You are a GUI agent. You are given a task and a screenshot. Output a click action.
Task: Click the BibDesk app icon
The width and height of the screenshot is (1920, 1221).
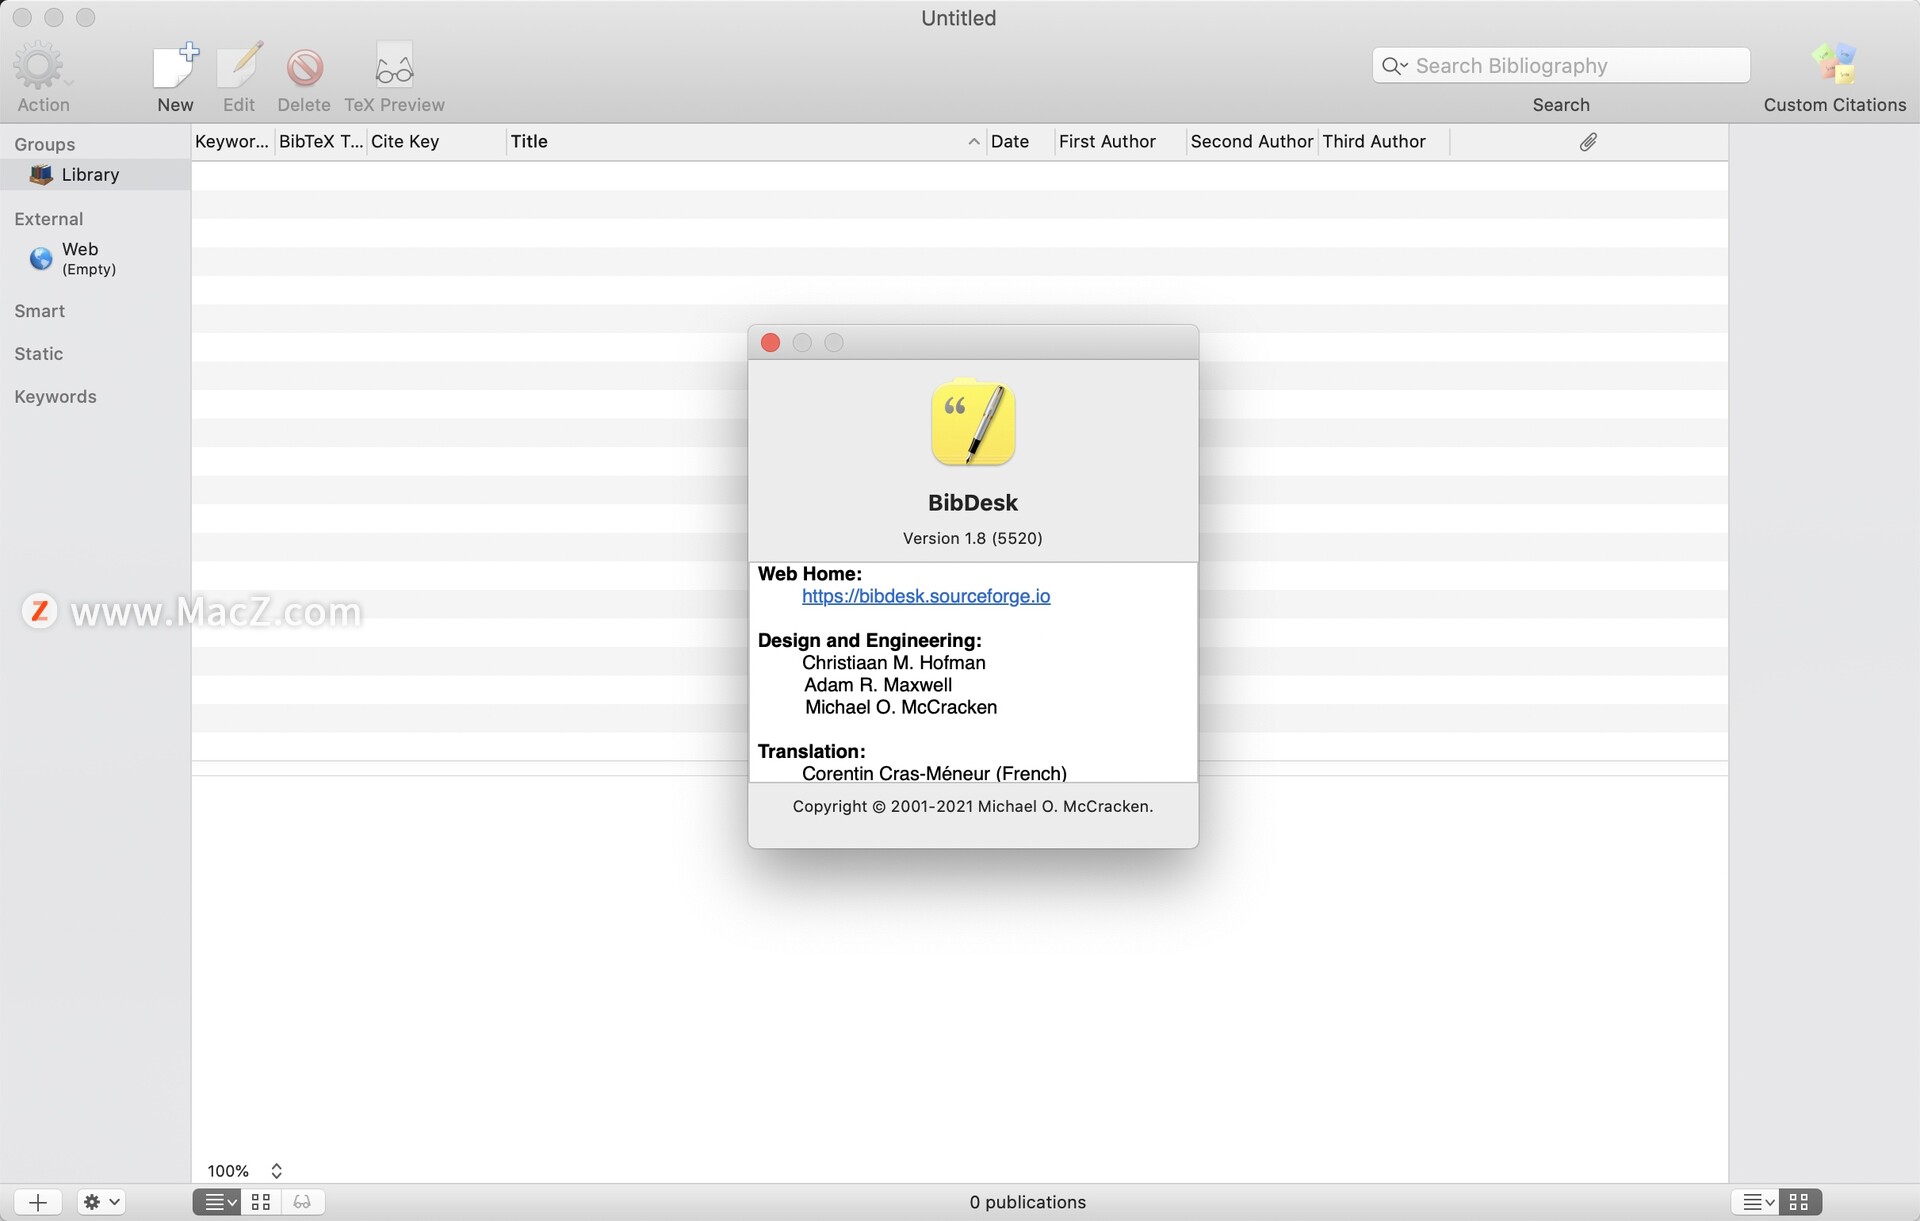pos(973,422)
